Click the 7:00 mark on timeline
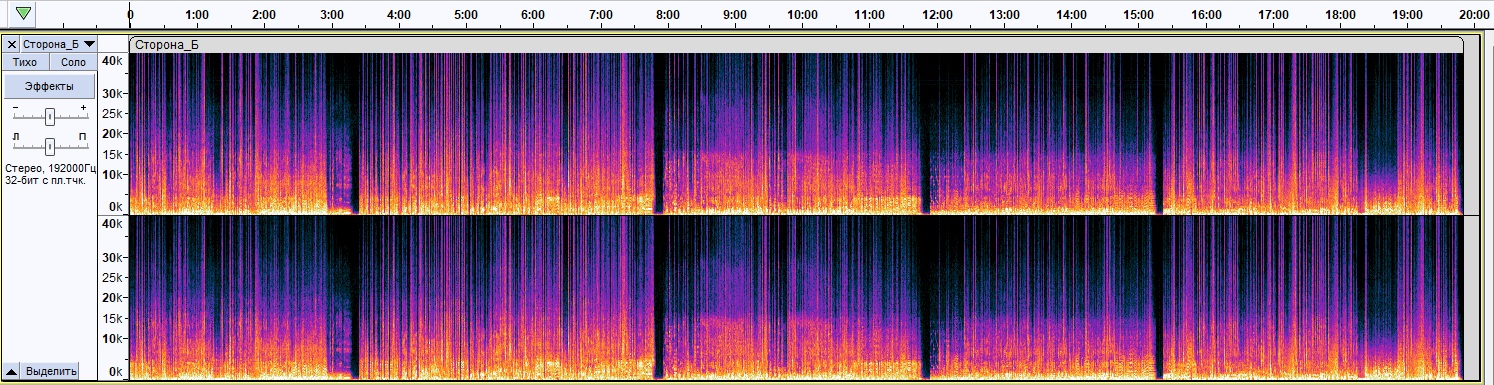The height and width of the screenshot is (385, 1494). pos(601,15)
